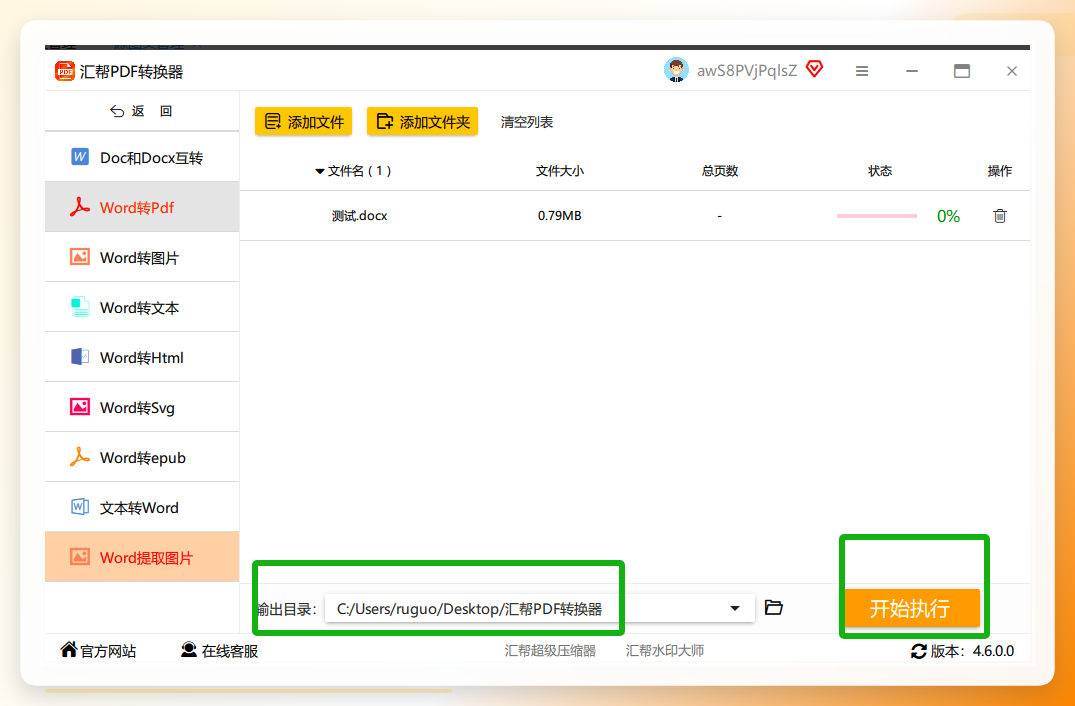Click the green 0% status value
The height and width of the screenshot is (706, 1075).
coord(948,217)
